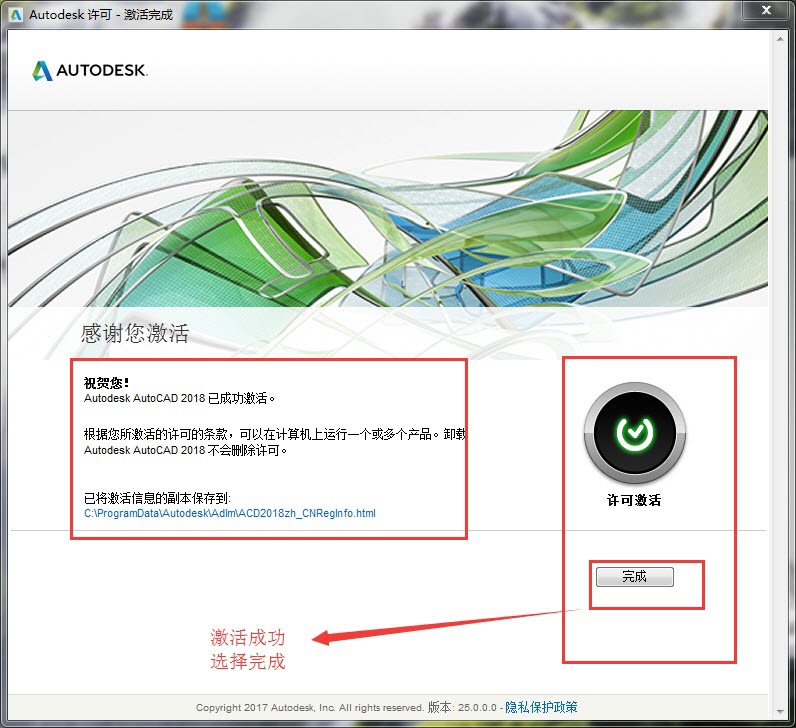Click the 已将激活信息的副本保存到 text line
The height and width of the screenshot is (728, 796).
tap(157, 497)
